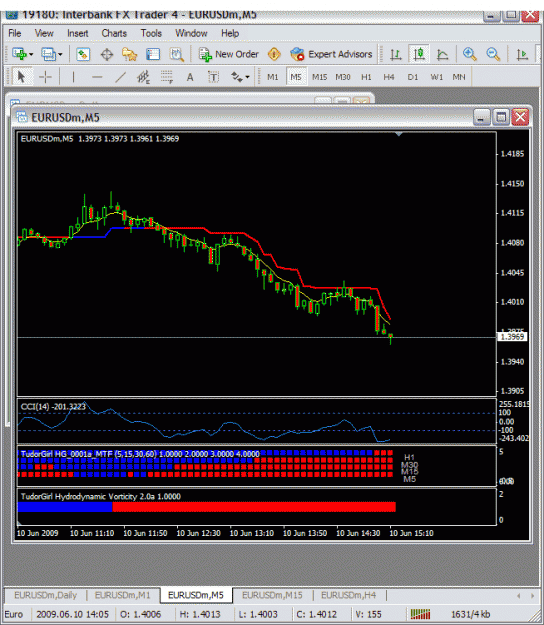Open MetaEditor yellow diamond icon
Image resolution: width=544 pixels, height=625 pixels.
(x=274, y=54)
